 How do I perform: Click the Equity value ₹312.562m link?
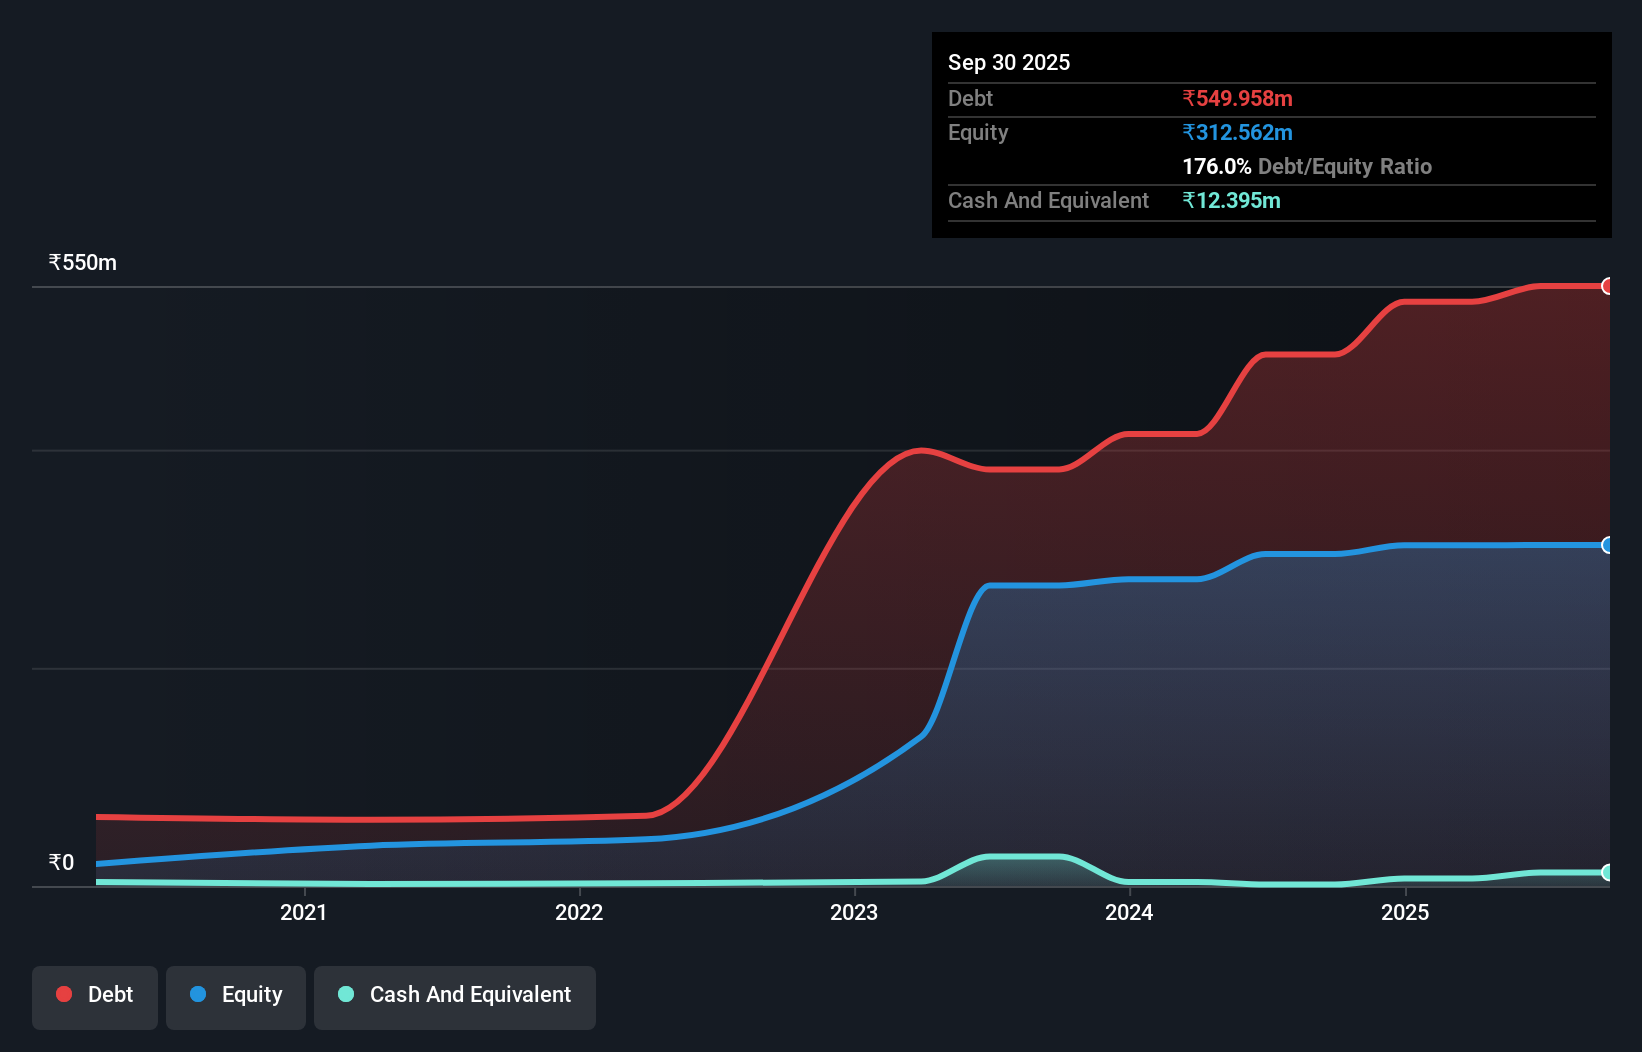pos(1238,132)
